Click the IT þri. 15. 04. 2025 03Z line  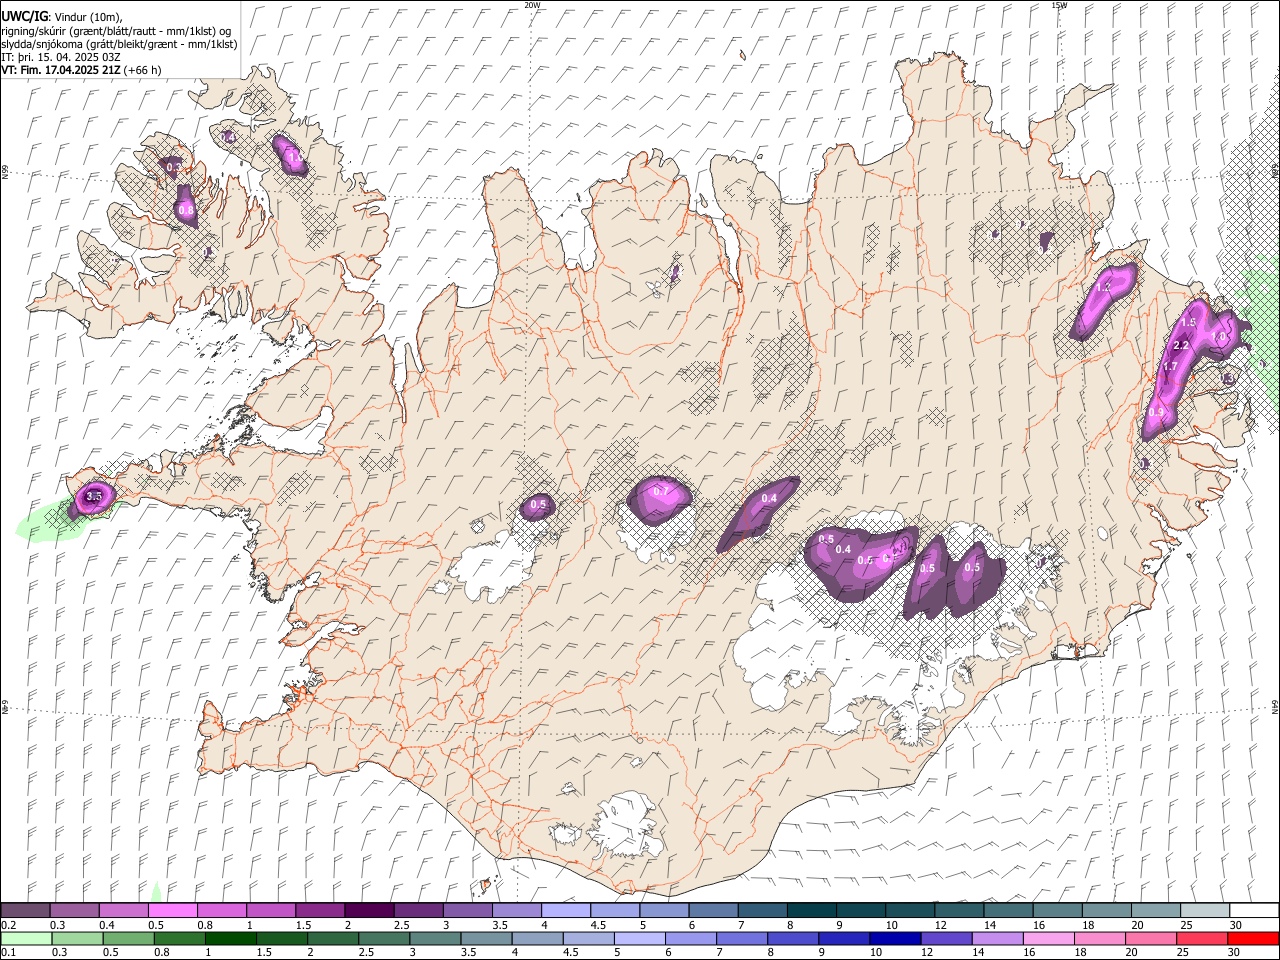61,57
